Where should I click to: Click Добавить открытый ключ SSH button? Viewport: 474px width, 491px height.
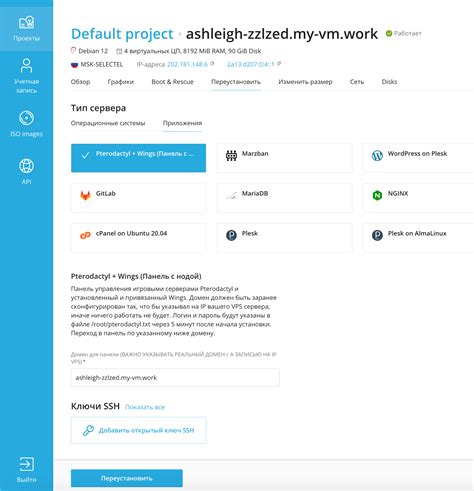coord(139,430)
